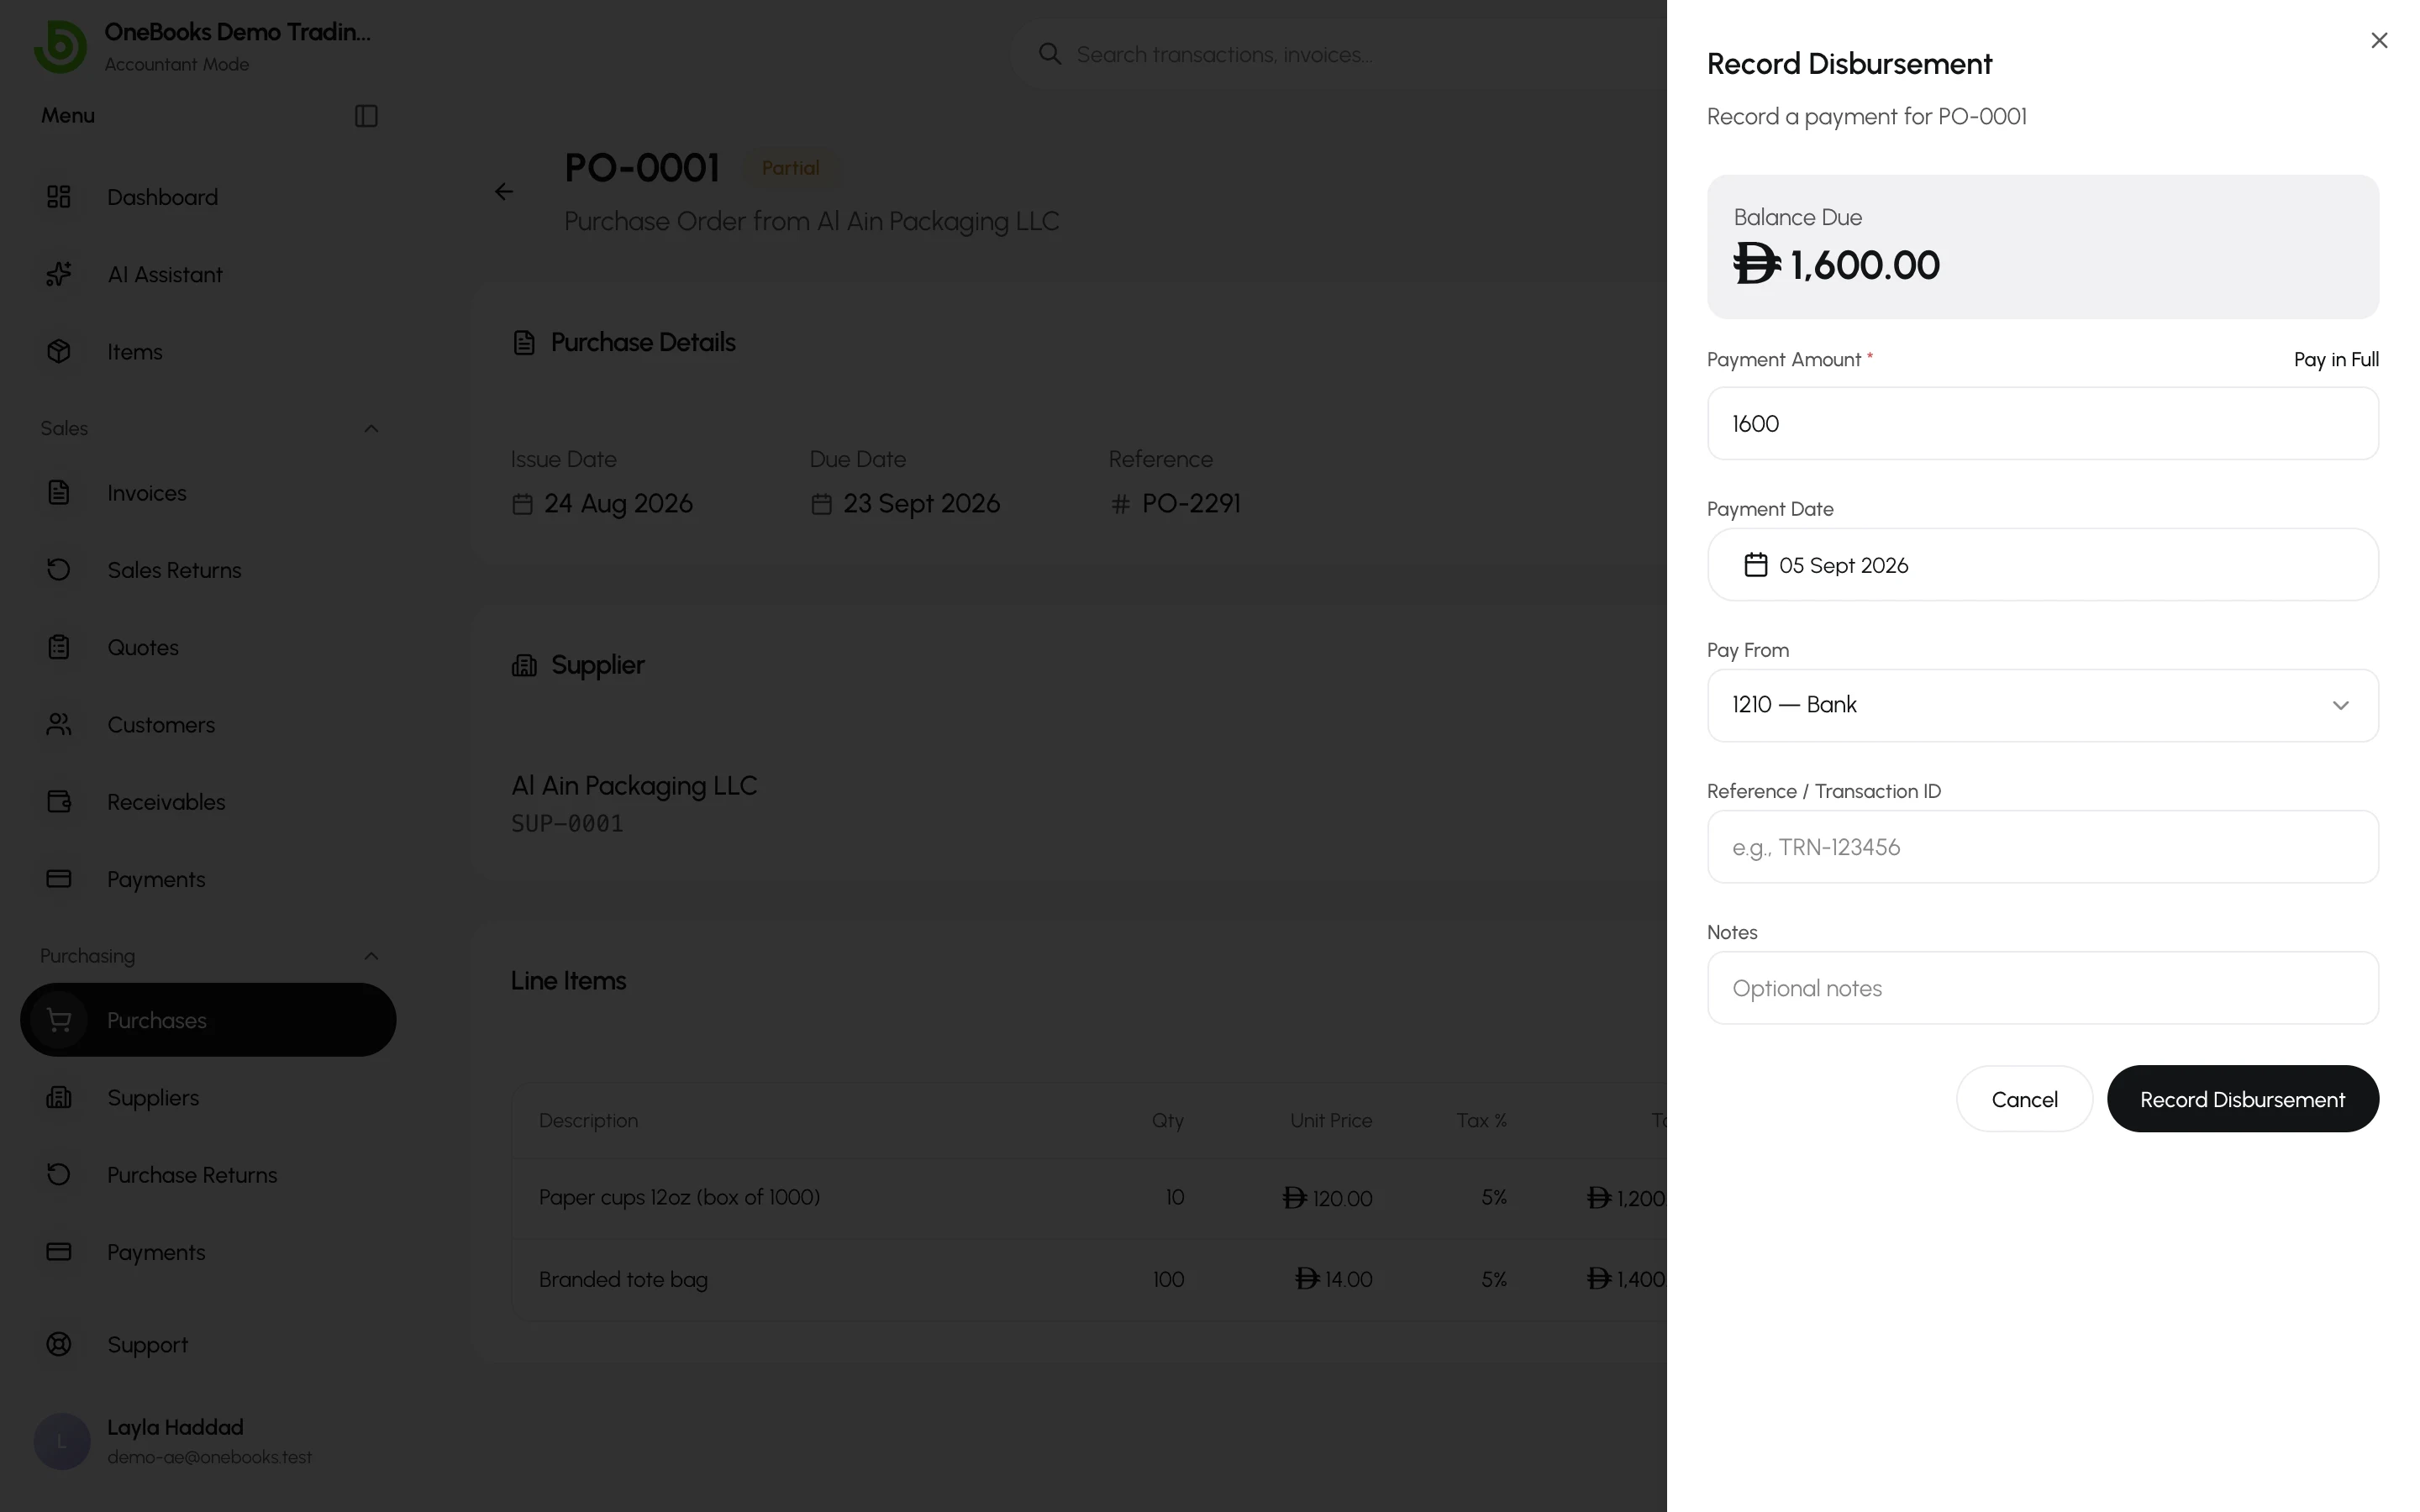
Task: Open Receivables in the sidebar
Action: tap(208, 802)
